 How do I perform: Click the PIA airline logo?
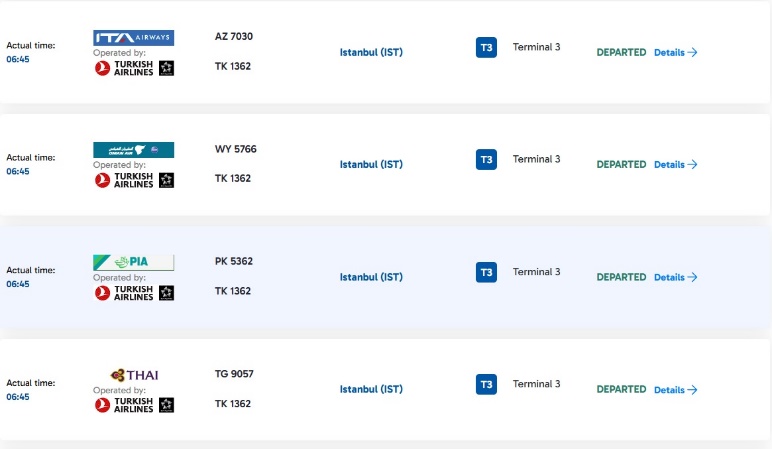point(133,263)
